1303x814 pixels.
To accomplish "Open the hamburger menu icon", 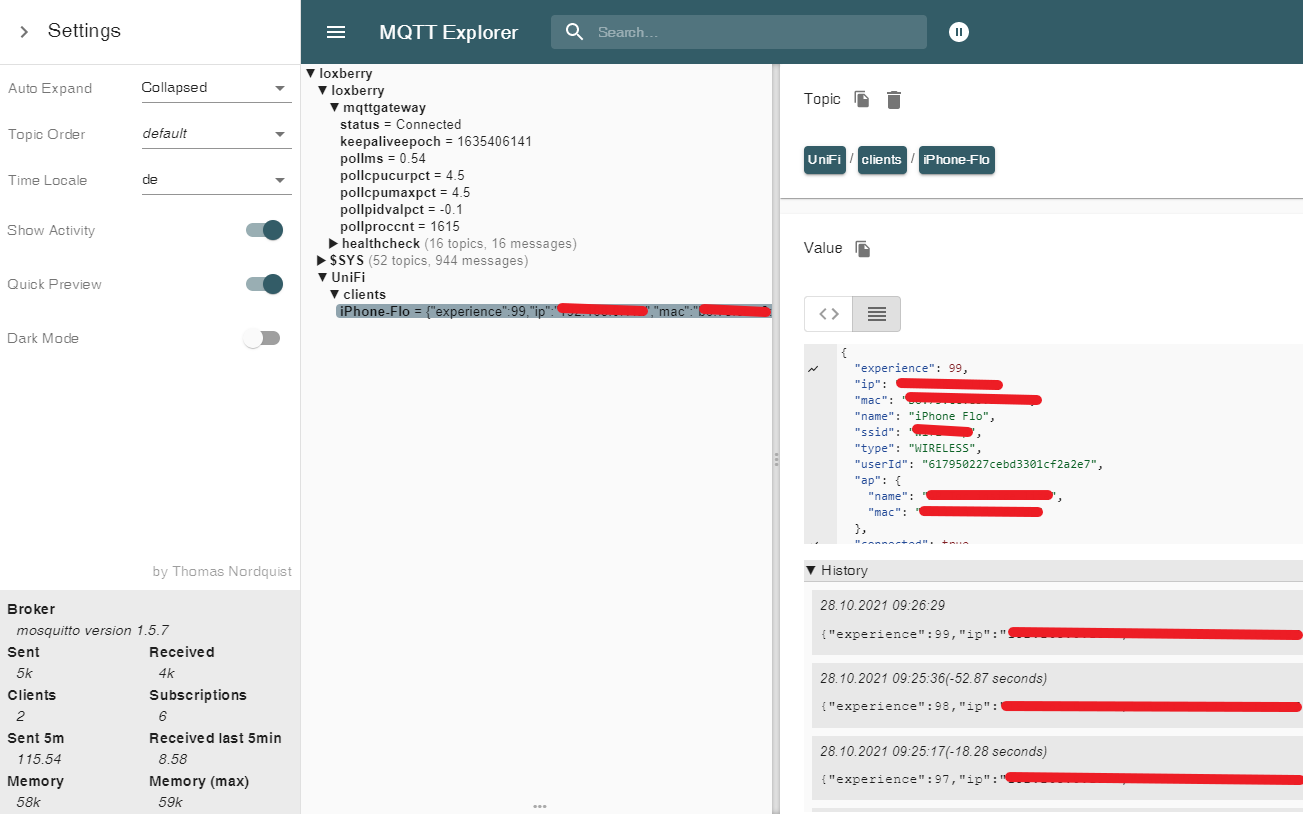I will tap(336, 32).
